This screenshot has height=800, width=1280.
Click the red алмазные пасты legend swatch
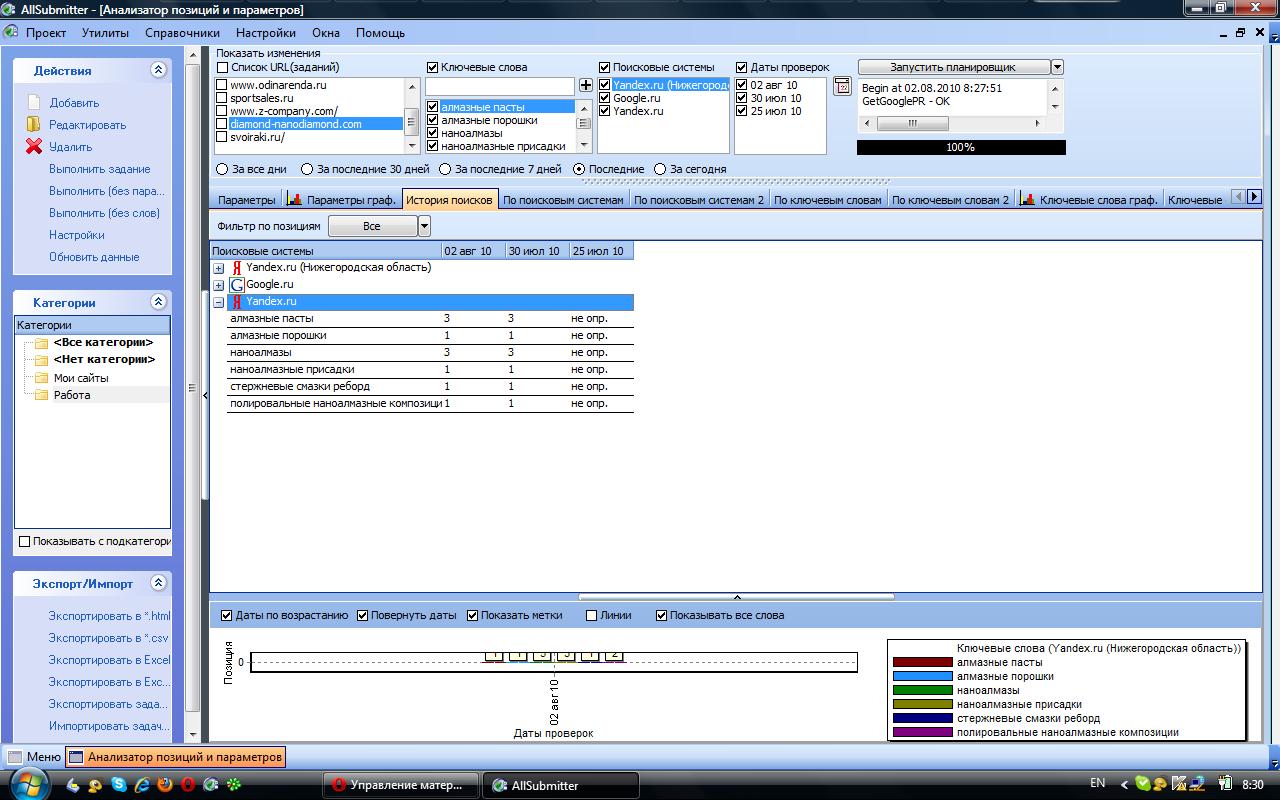[922, 662]
